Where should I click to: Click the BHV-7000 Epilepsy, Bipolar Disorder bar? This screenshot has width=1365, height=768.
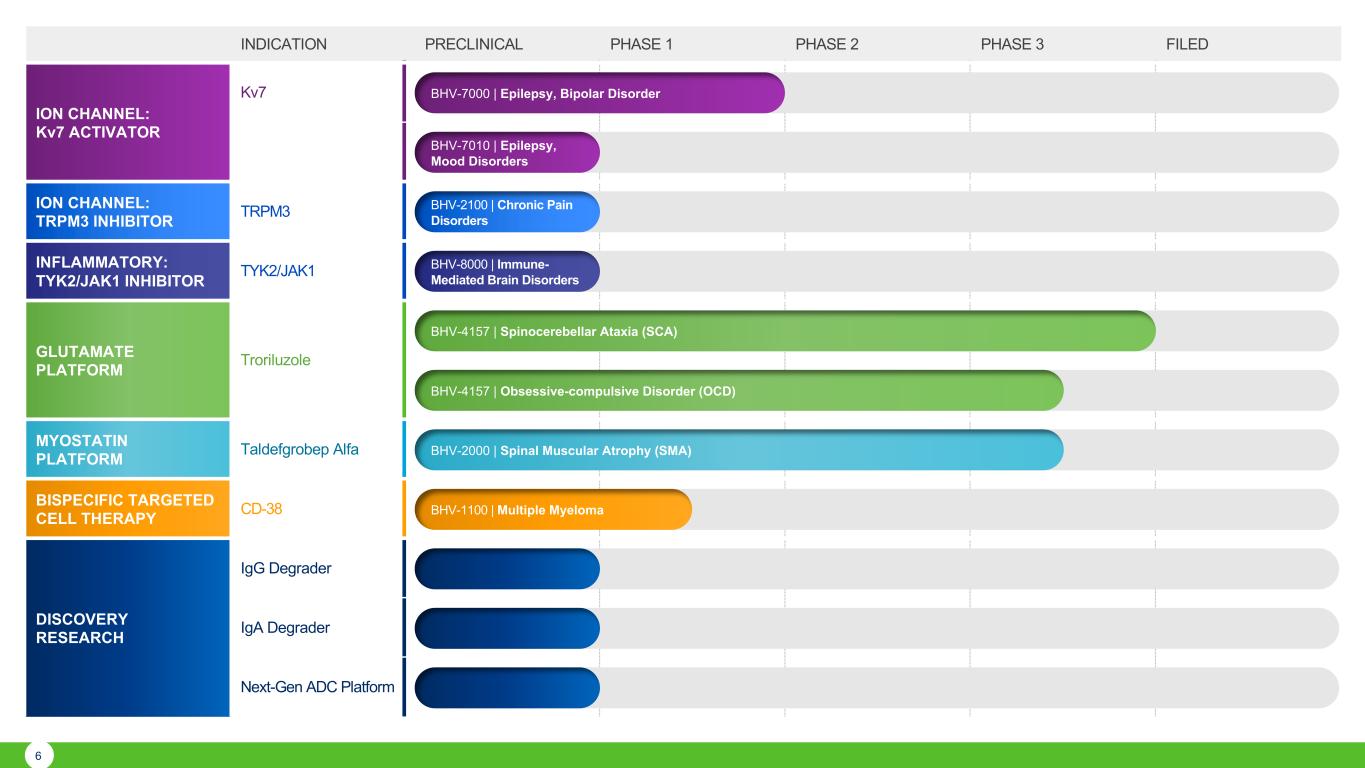(600, 93)
